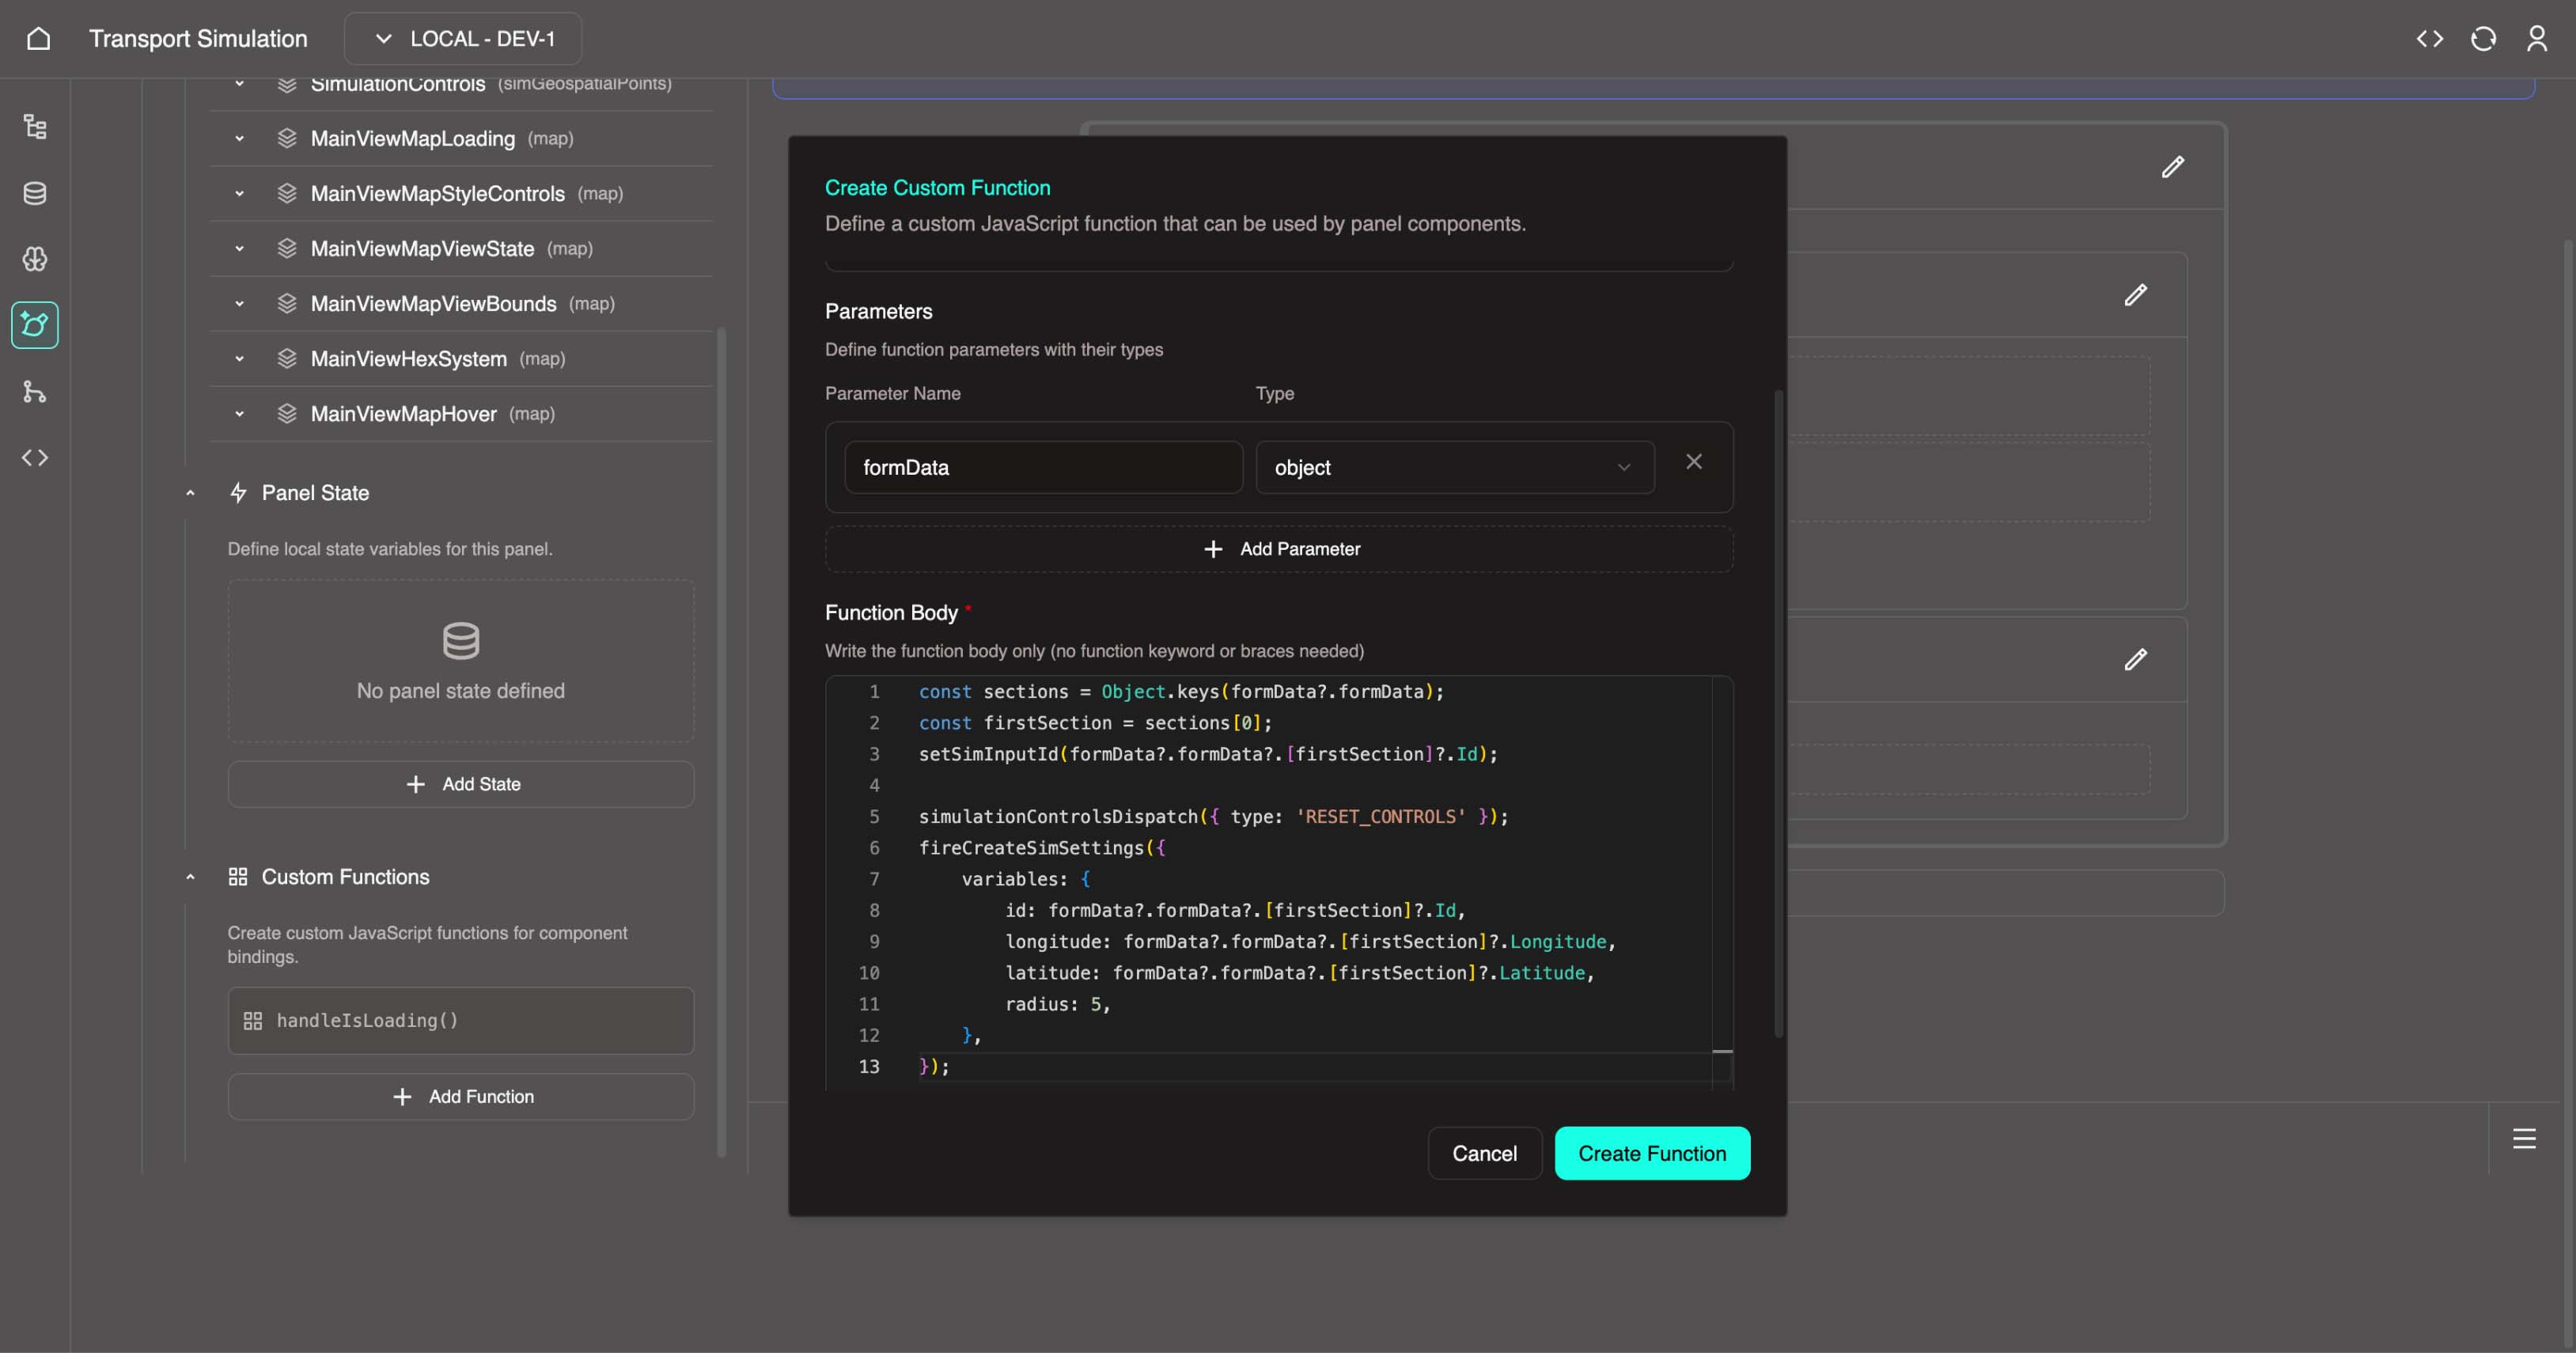Click 'No panel state defined' placeholder text
This screenshot has height=1353, width=2576.
pos(461,690)
